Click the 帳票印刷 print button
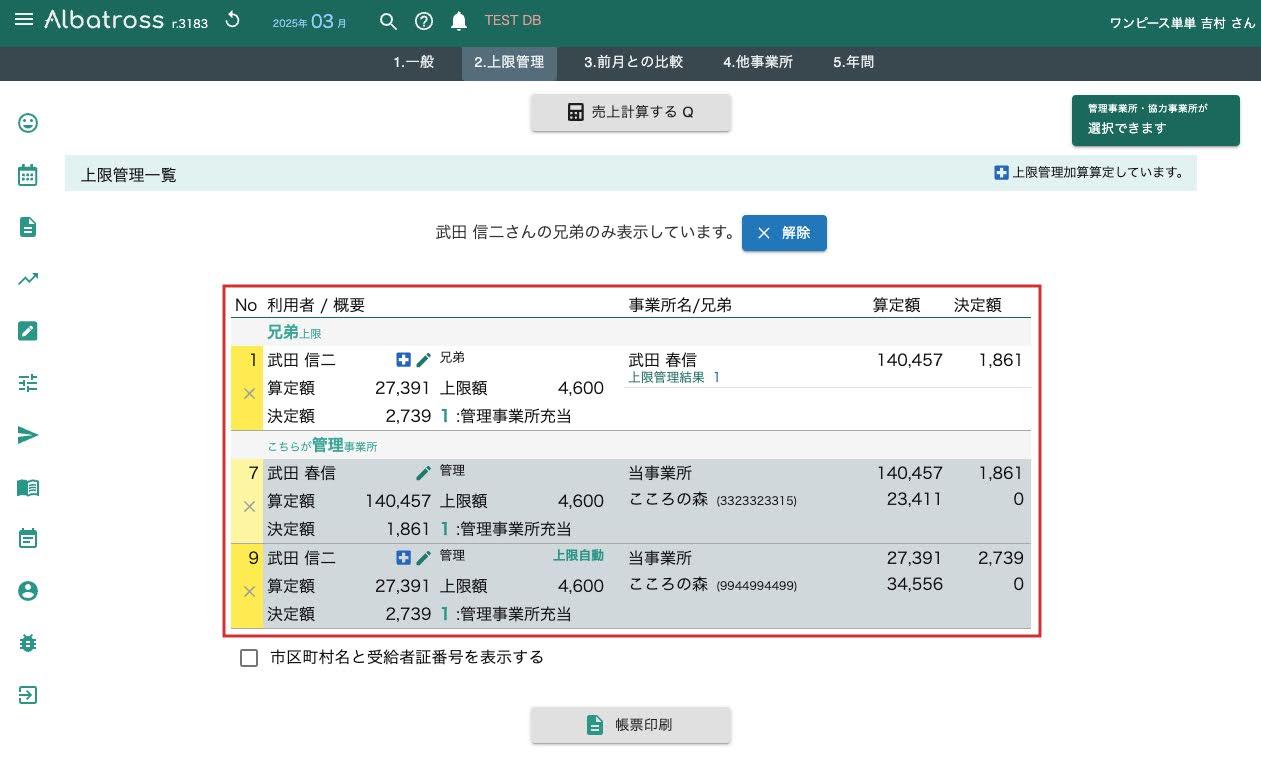The height and width of the screenshot is (771, 1261). (x=631, y=725)
